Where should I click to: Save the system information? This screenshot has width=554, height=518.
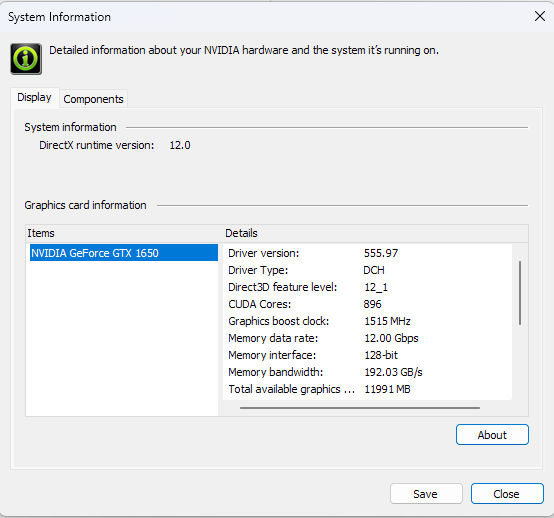pyautogui.click(x=426, y=494)
